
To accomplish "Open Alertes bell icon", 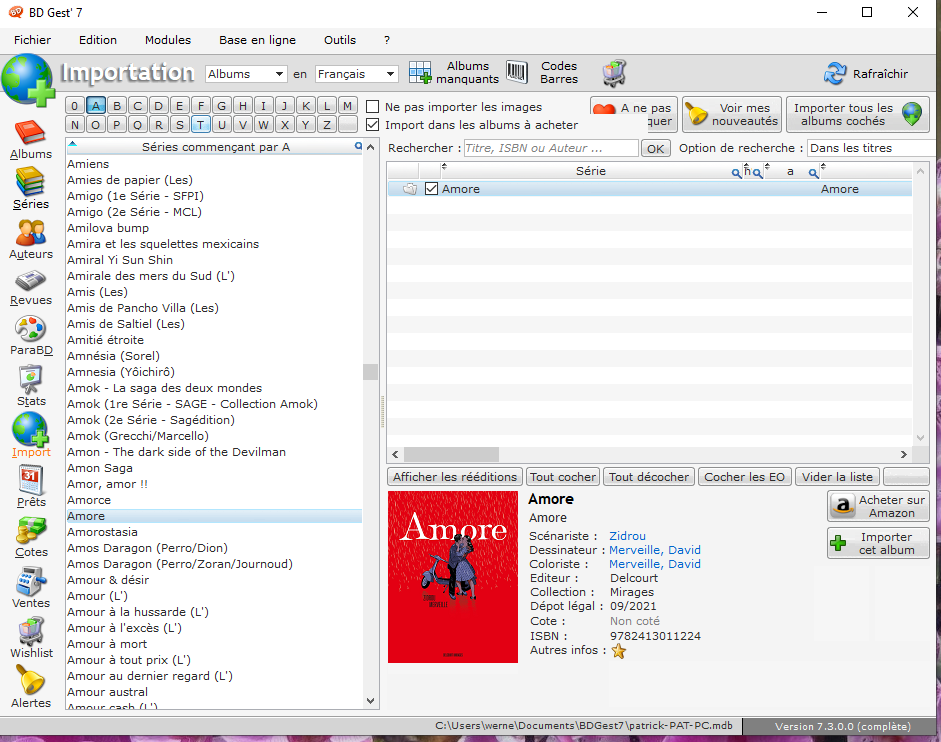I will click(x=30, y=685).
